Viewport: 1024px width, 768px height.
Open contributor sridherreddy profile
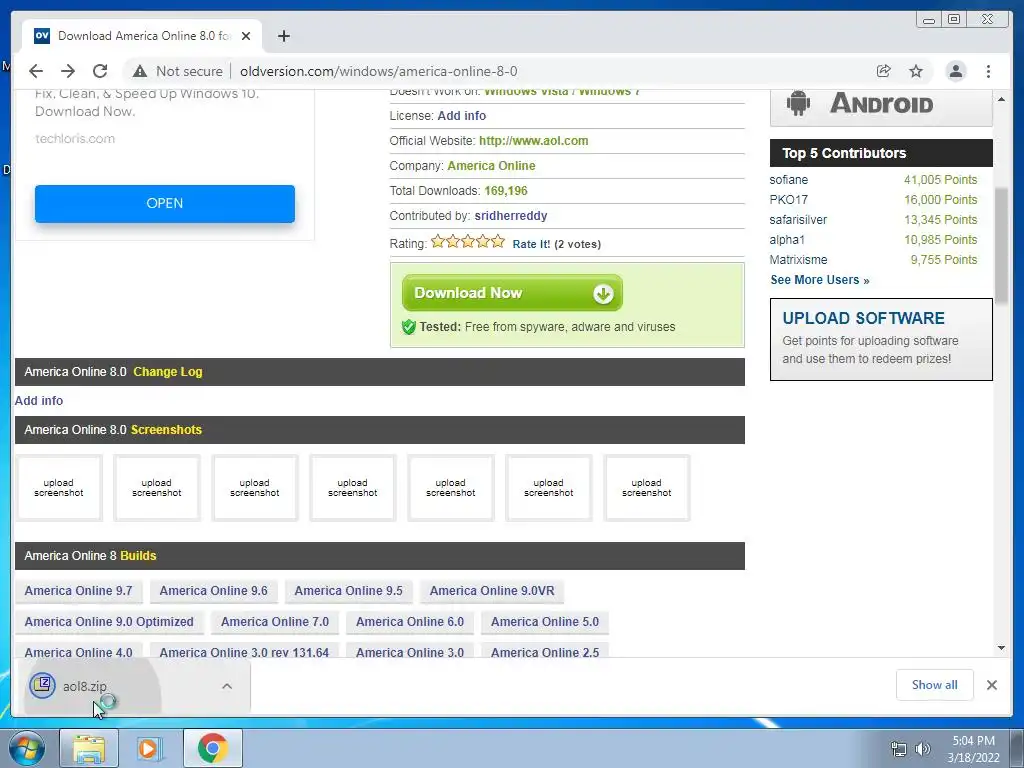point(511,216)
